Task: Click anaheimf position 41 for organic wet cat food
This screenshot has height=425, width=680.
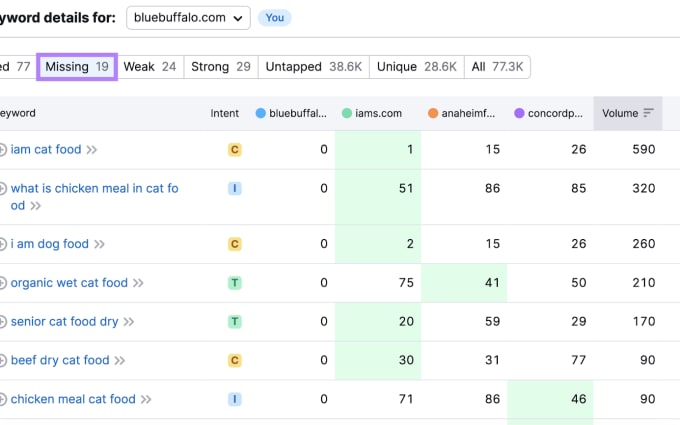Action: [x=492, y=283]
